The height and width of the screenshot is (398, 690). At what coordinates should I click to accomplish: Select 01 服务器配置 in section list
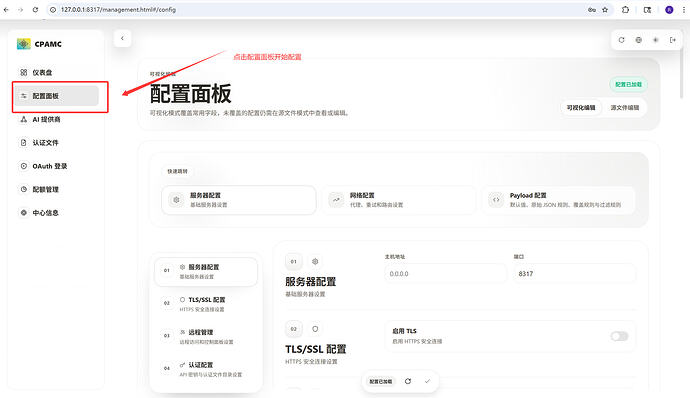click(x=206, y=271)
